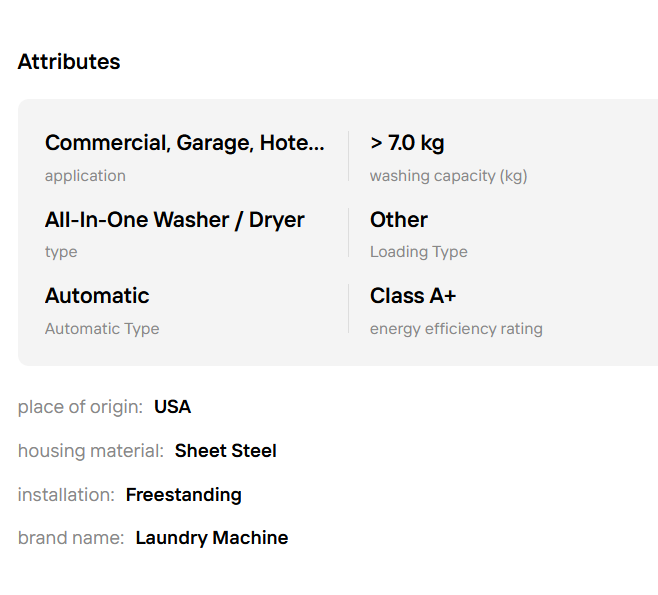Select the "energy efficiency rating" label
This screenshot has width=658, height=595.
pyautogui.click(x=456, y=328)
